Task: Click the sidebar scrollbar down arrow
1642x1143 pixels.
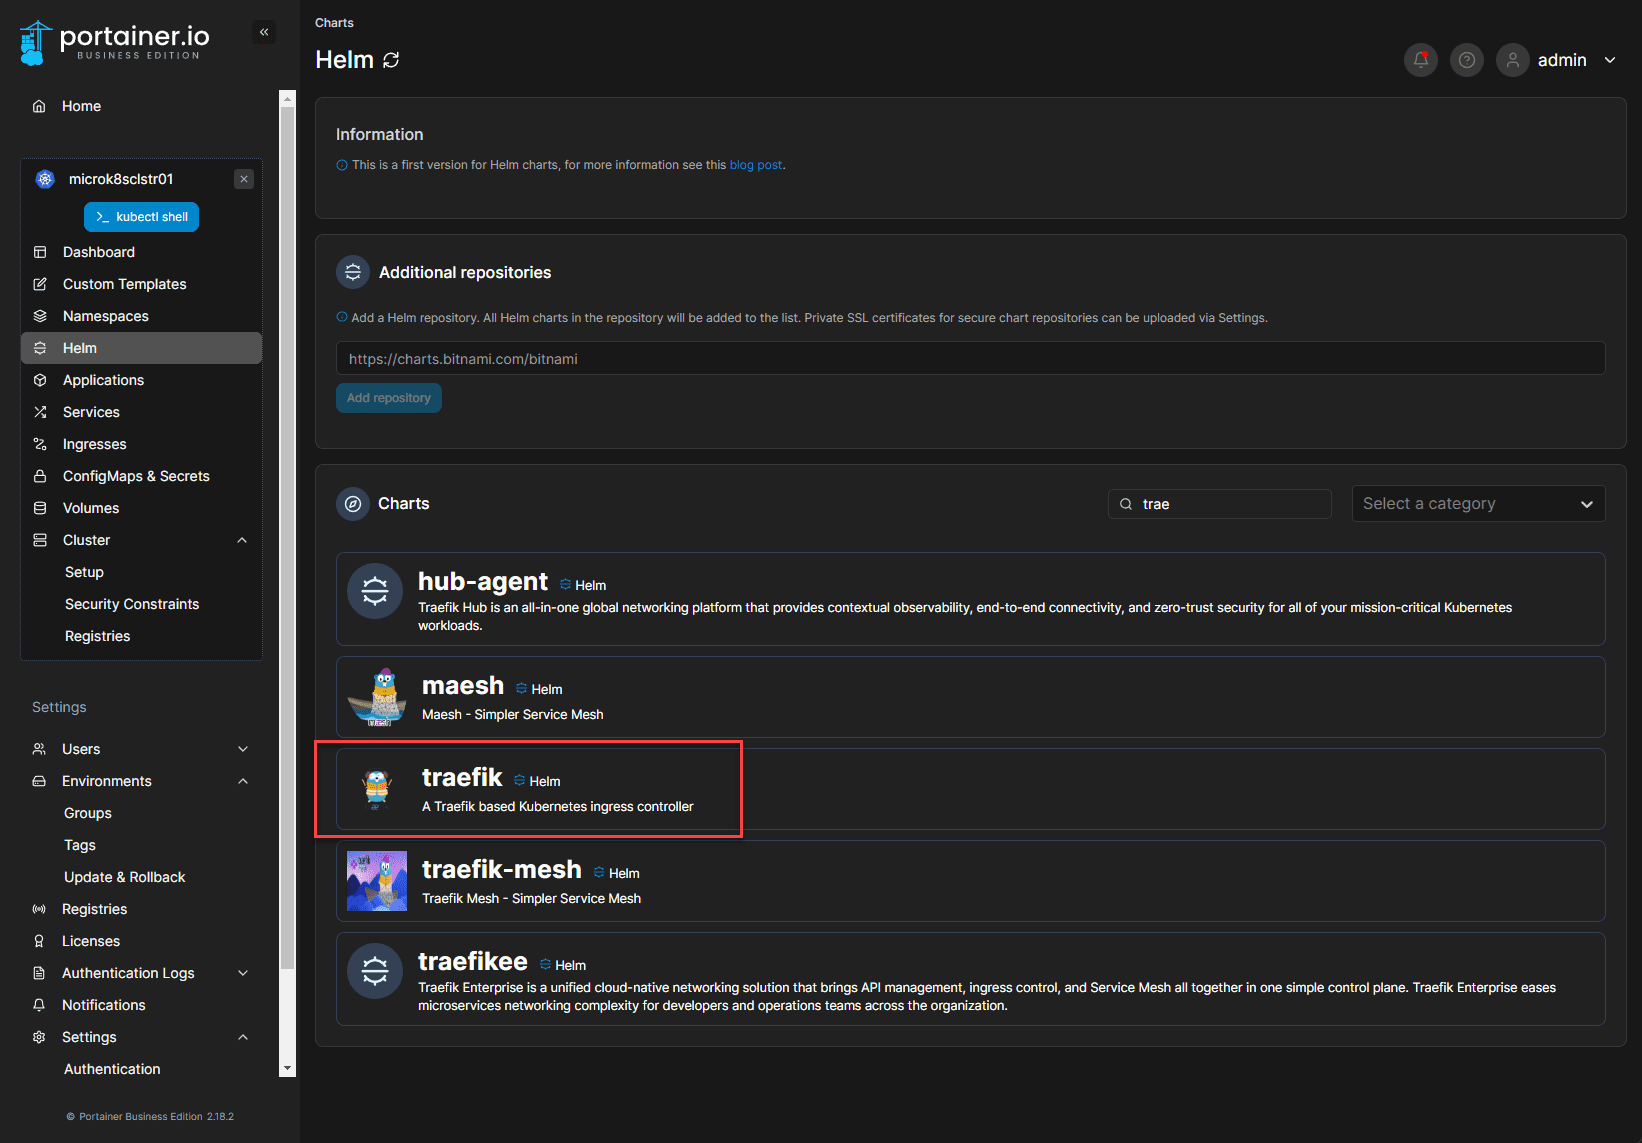Action: click(288, 1069)
